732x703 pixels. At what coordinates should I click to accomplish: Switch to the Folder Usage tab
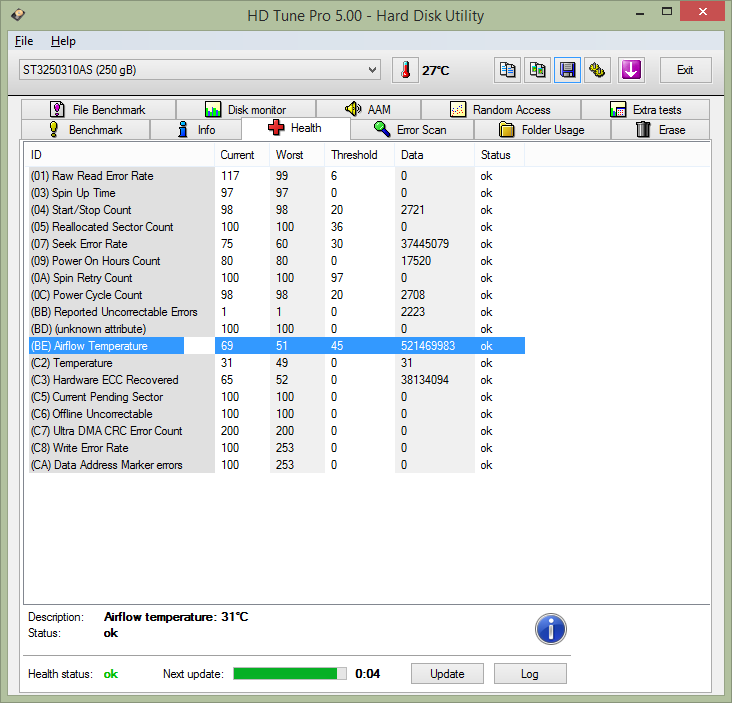coord(542,129)
